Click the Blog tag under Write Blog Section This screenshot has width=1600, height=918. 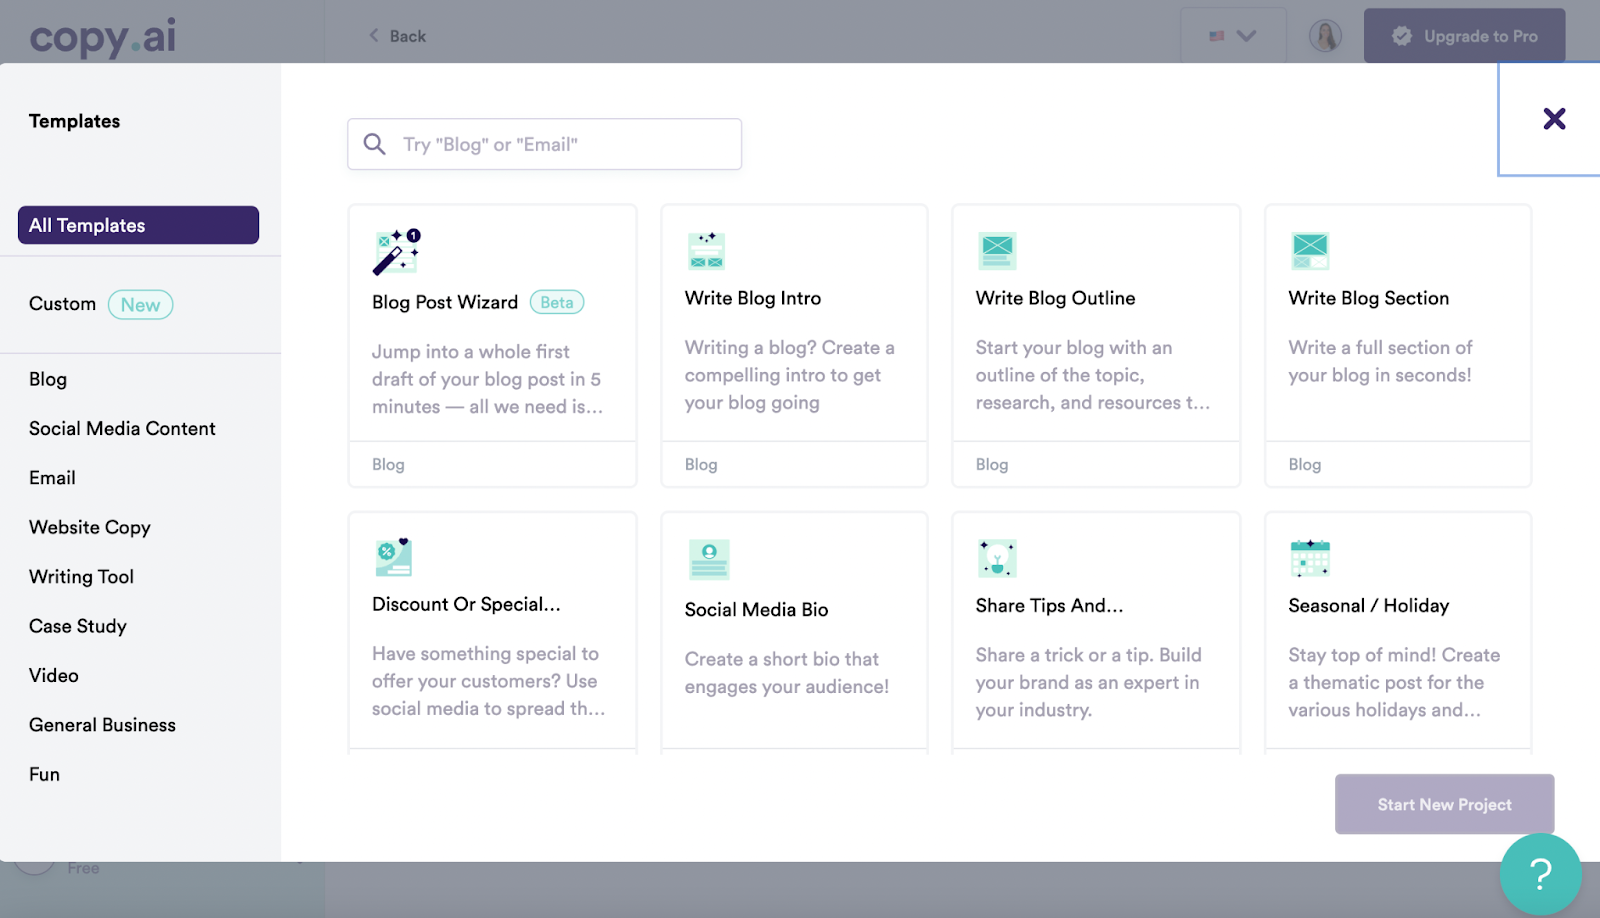tap(1305, 464)
